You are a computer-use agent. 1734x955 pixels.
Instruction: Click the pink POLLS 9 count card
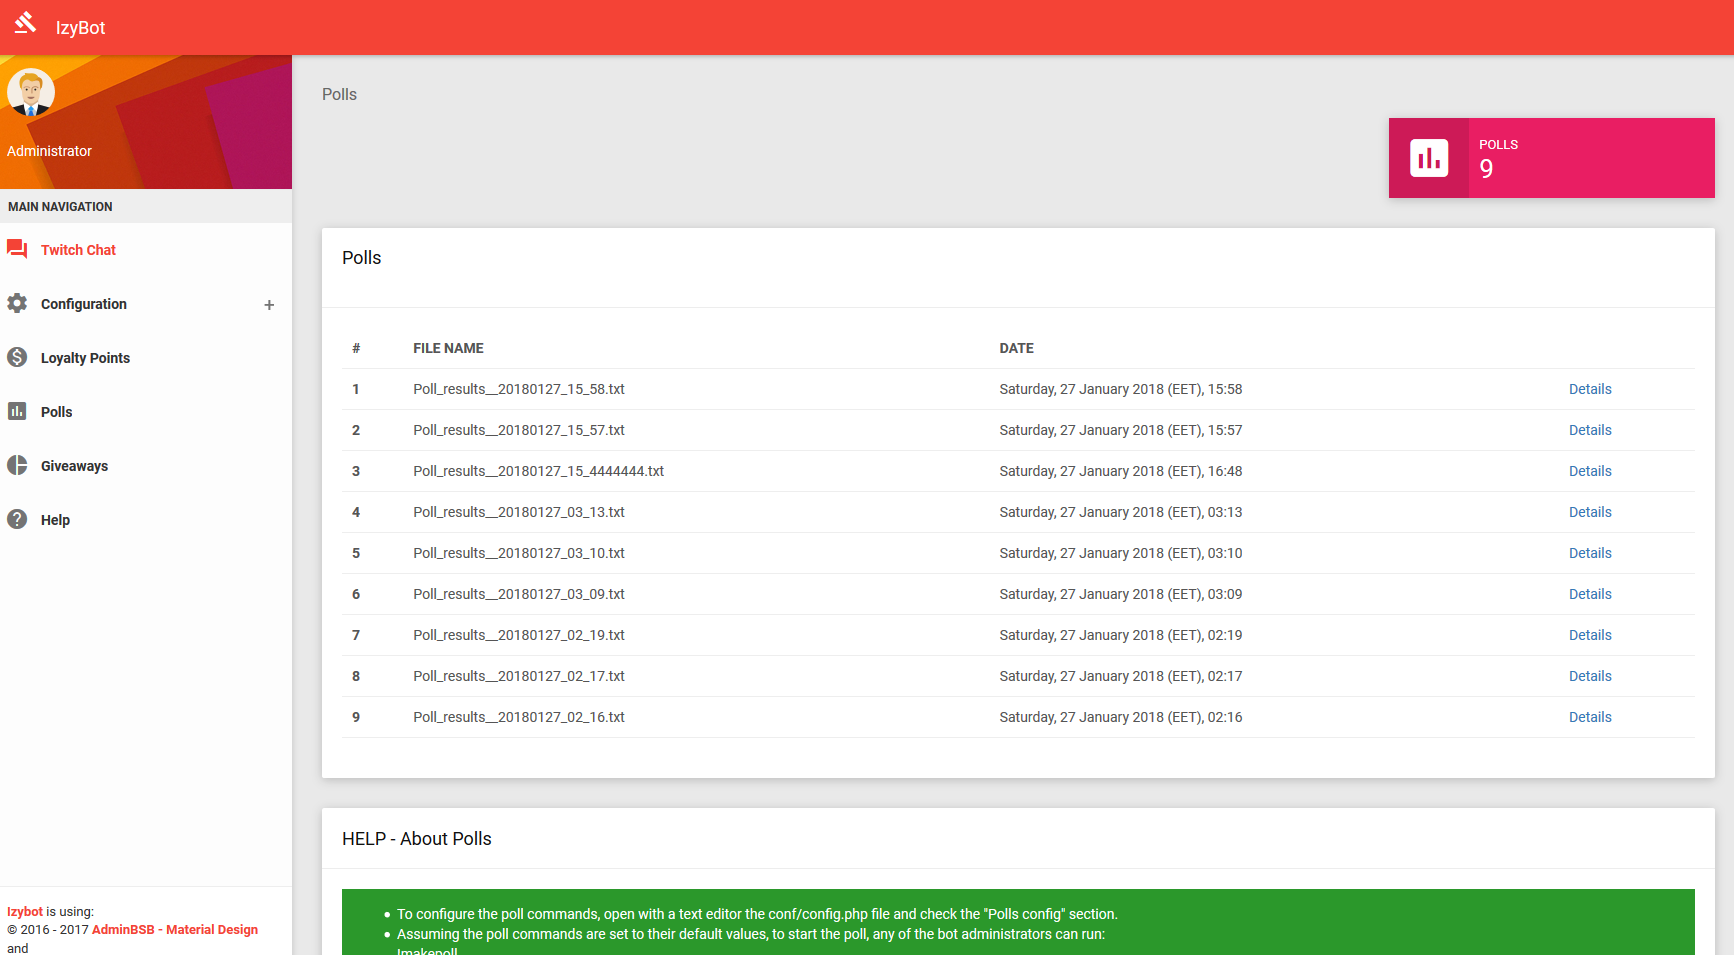click(1552, 158)
